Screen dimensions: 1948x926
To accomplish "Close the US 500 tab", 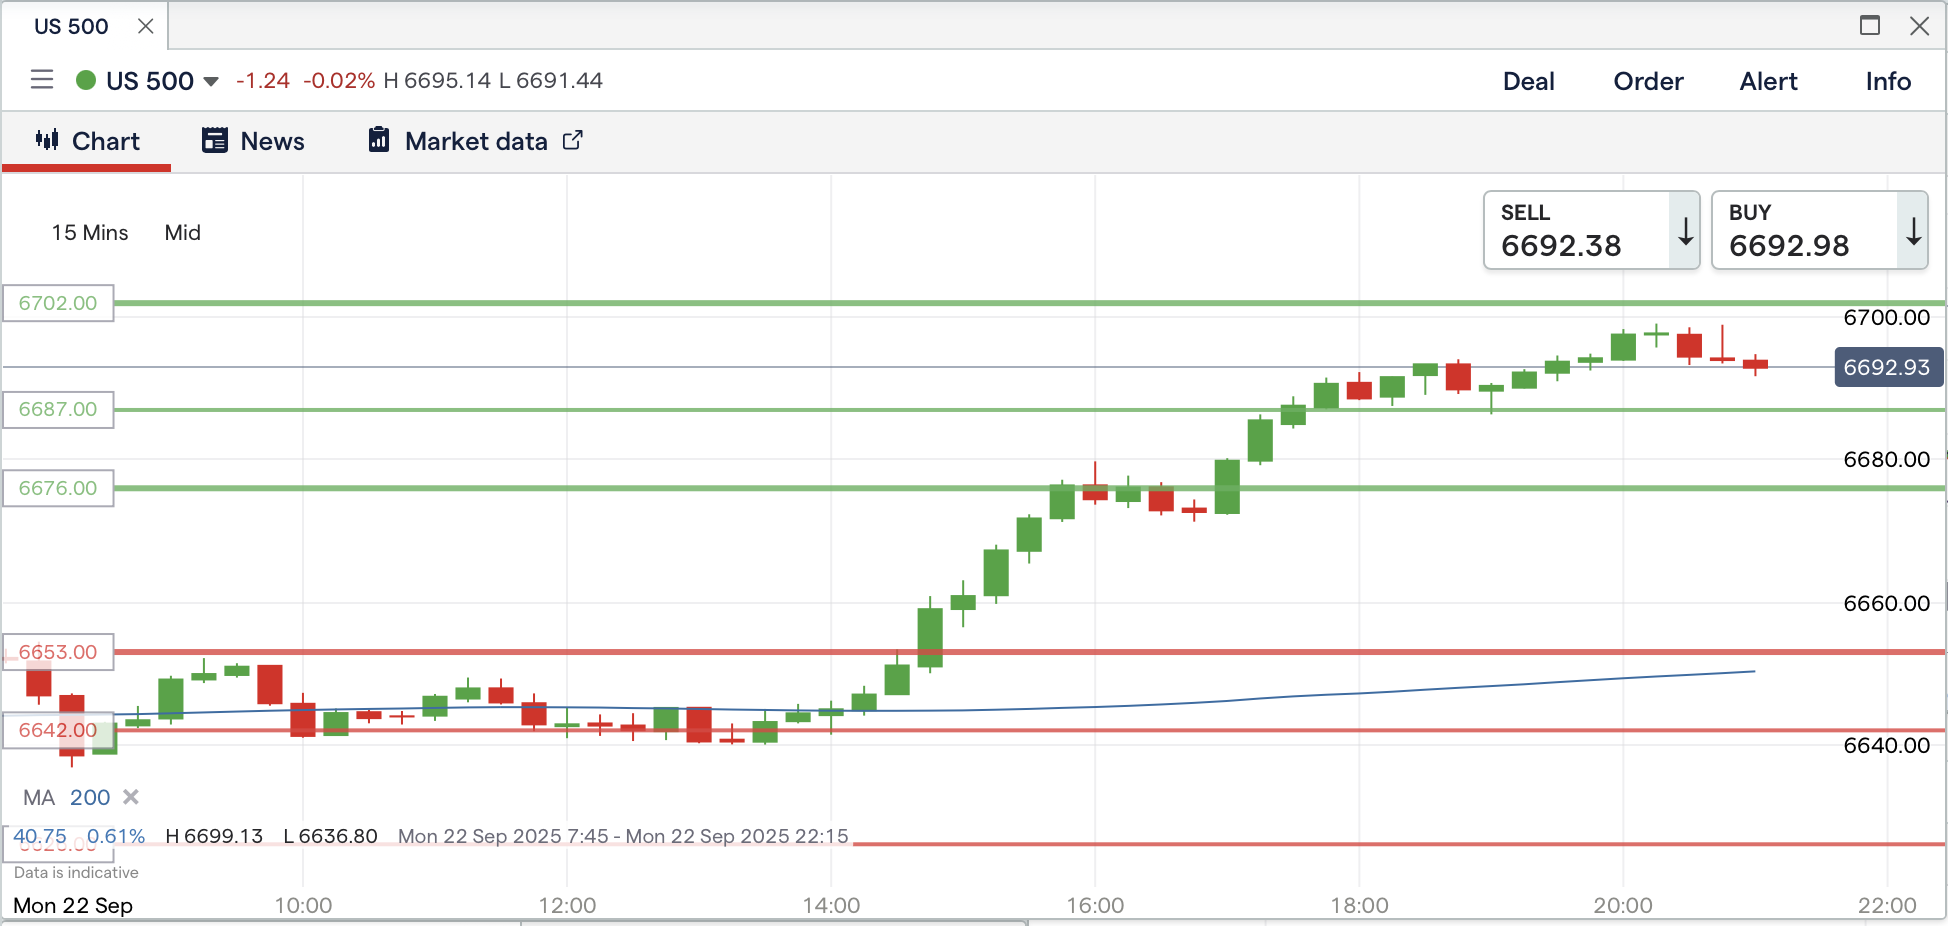I will [146, 26].
